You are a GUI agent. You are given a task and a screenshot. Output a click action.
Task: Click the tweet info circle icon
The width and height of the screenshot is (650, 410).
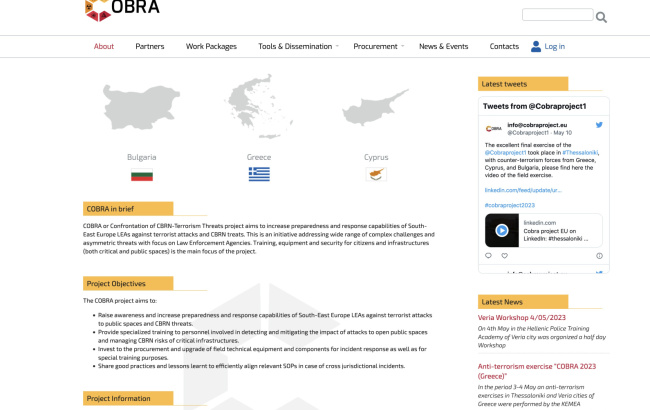(599, 256)
